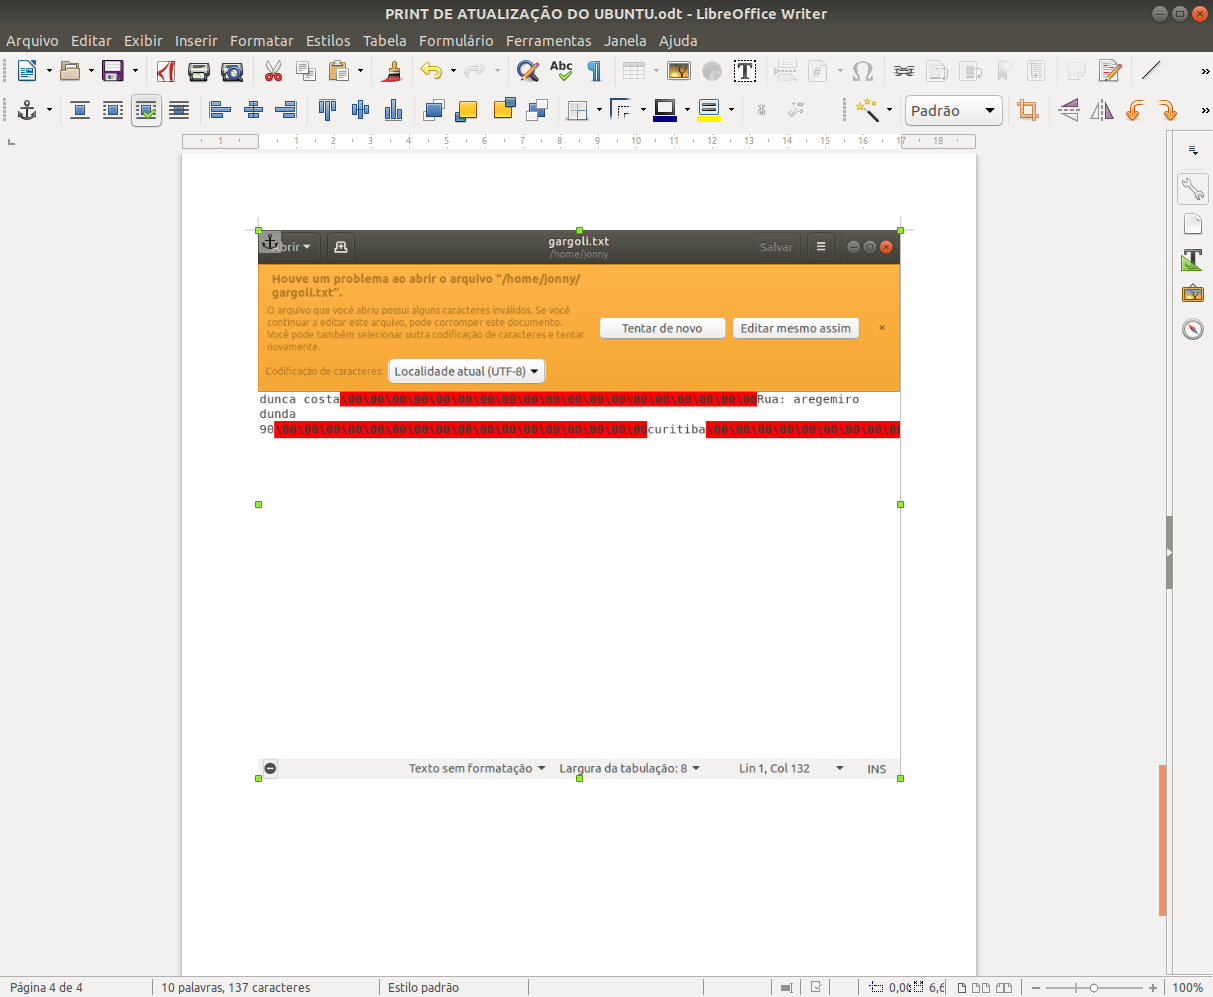Insert a hyperlink with the chain icon
Screen dimensions: 1213x997
(x=904, y=71)
